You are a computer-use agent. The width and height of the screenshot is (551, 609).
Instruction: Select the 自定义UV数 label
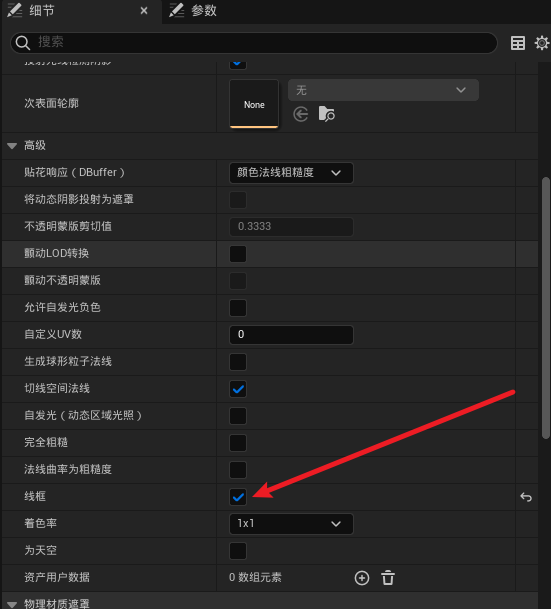pos(53,334)
